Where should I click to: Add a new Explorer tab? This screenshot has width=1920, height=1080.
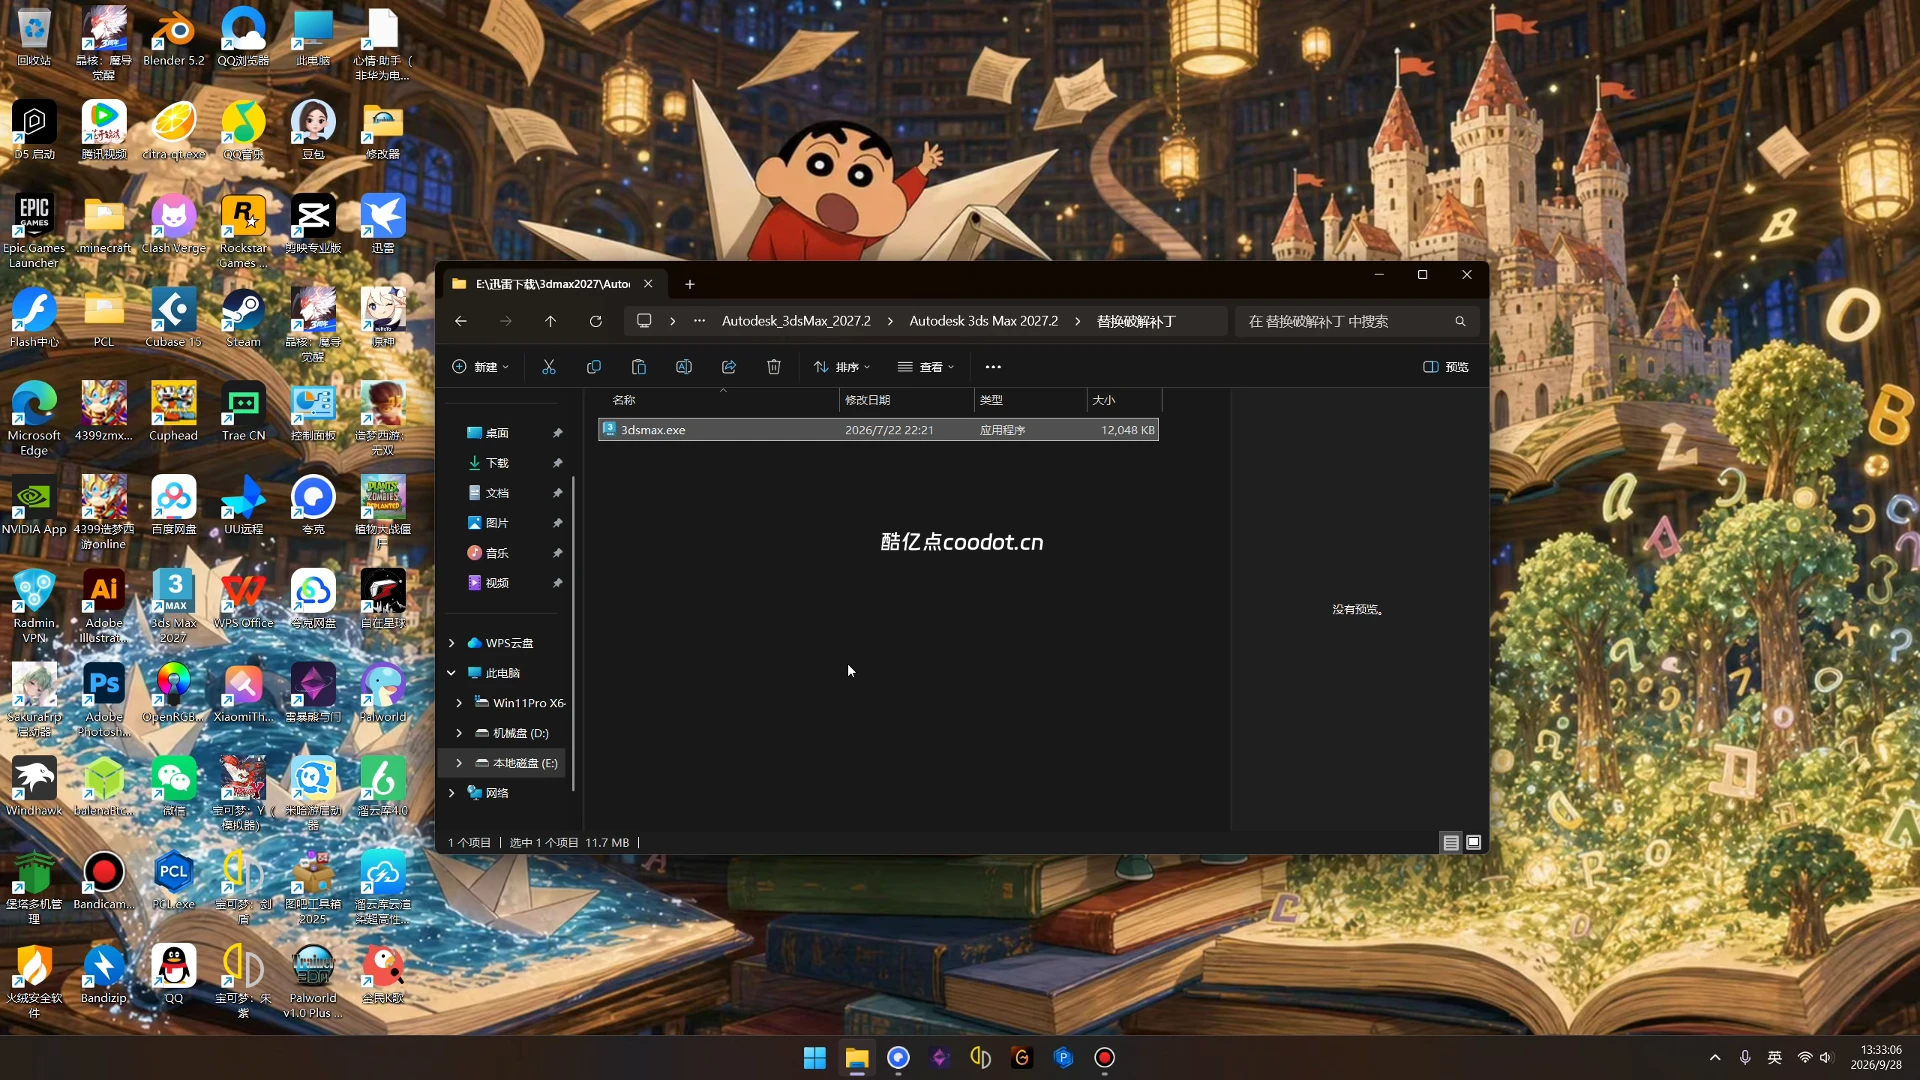tap(690, 284)
